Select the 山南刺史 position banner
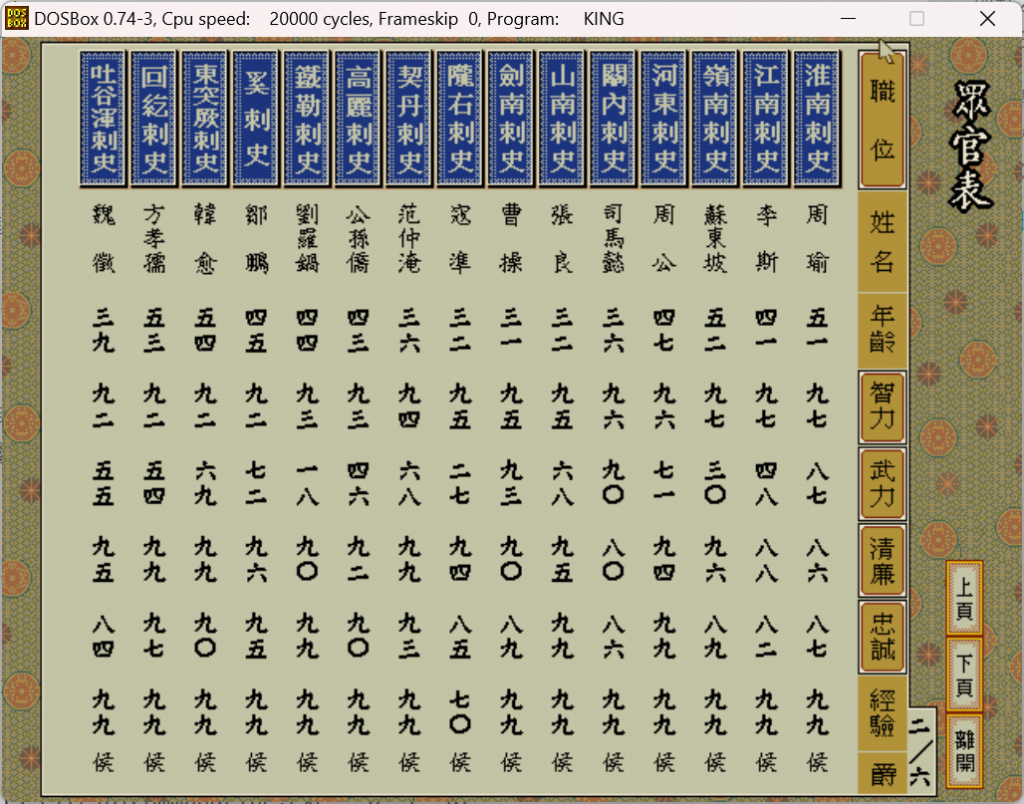This screenshot has height=804, width=1024. (562, 119)
